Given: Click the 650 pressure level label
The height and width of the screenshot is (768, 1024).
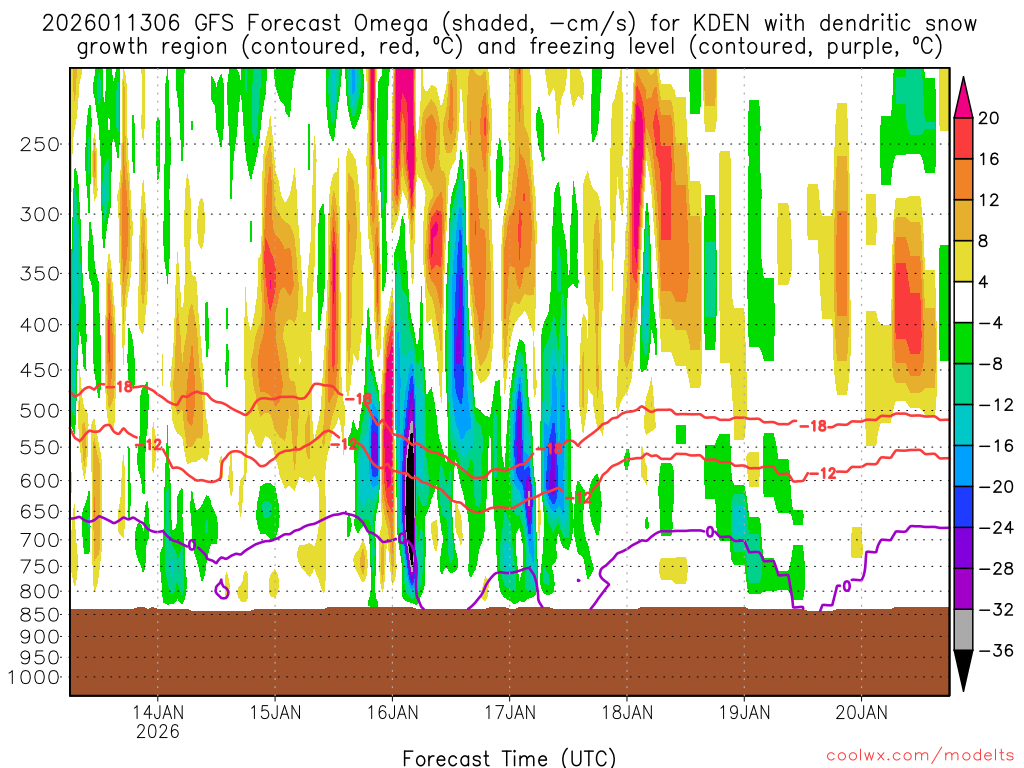Looking at the screenshot, I should click(x=40, y=511).
